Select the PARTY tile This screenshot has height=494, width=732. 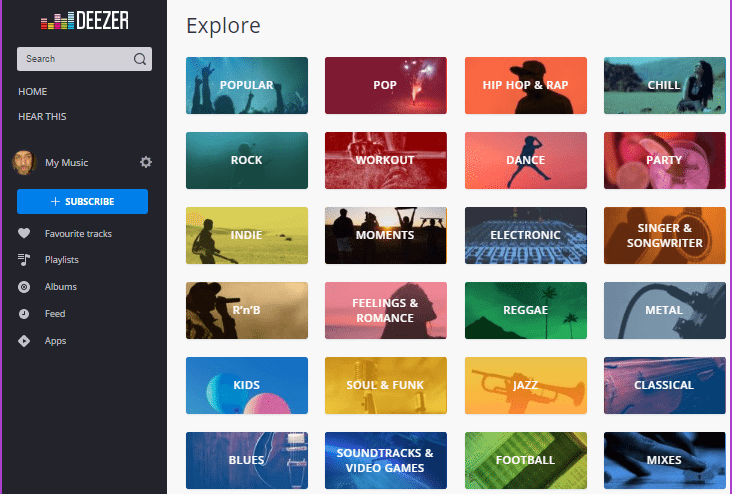[x=665, y=161]
